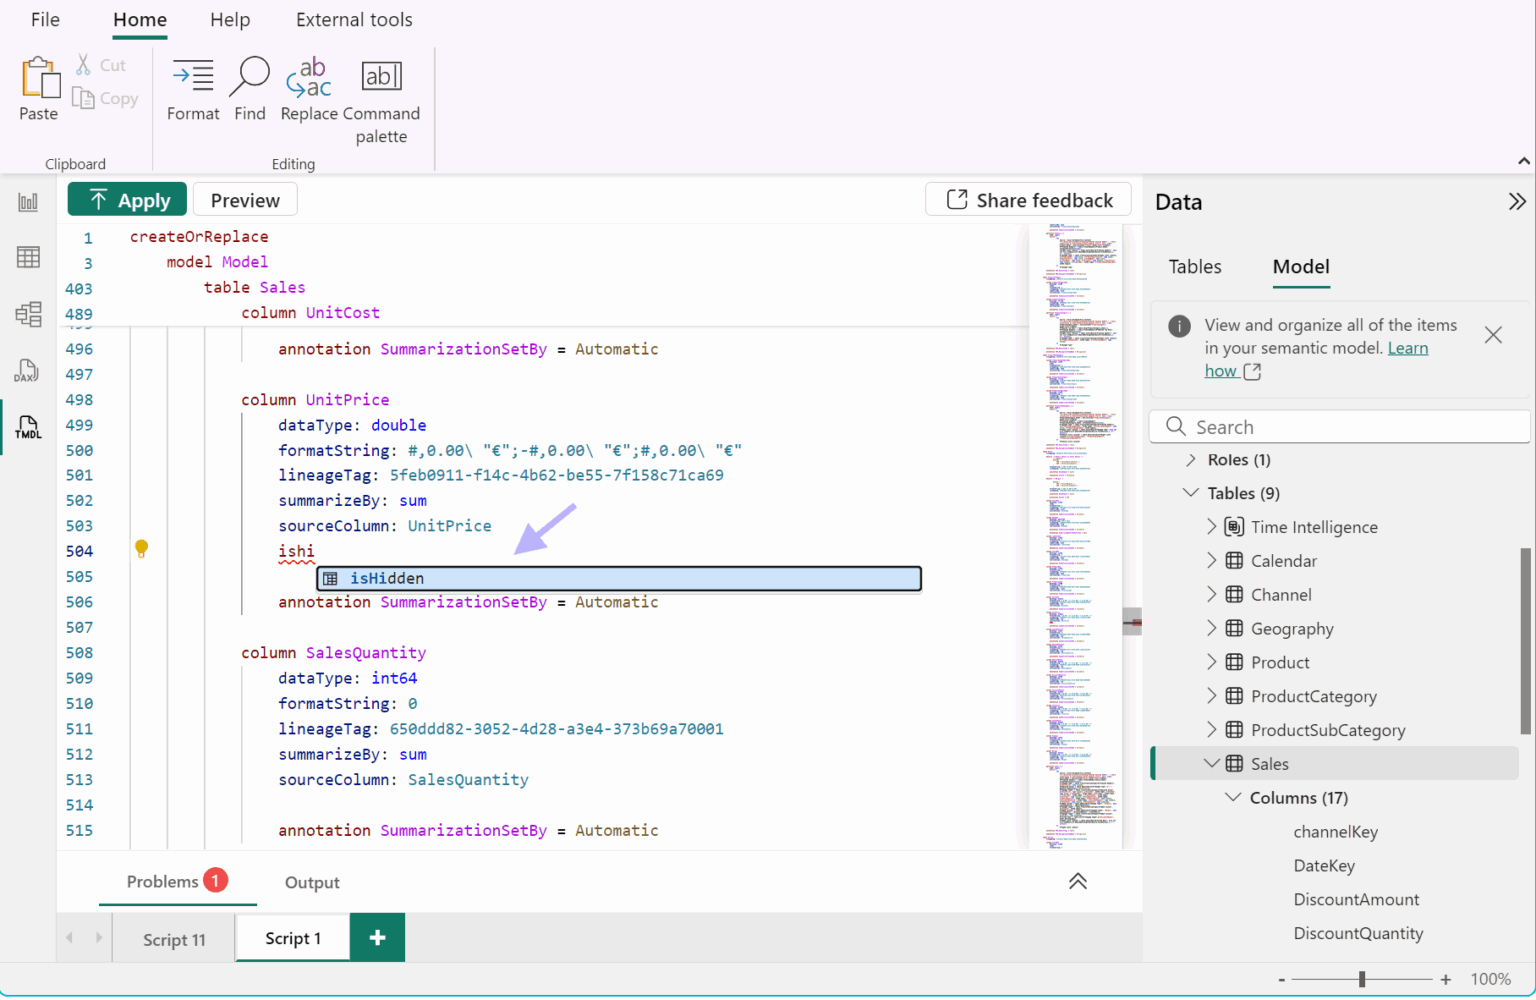The height and width of the screenshot is (1000, 1536).
Task: Apply the script changes
Action: click(x=126, y=199)
